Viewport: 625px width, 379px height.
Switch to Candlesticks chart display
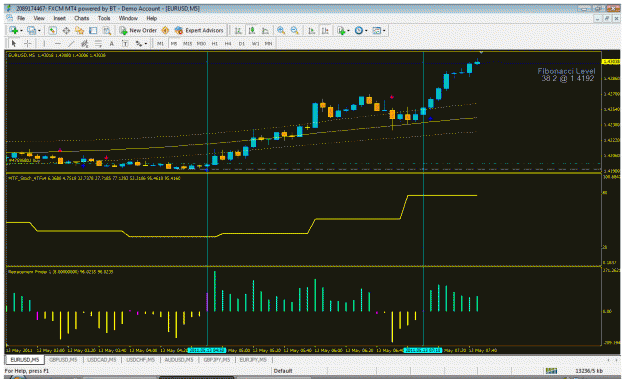(252, 30)
